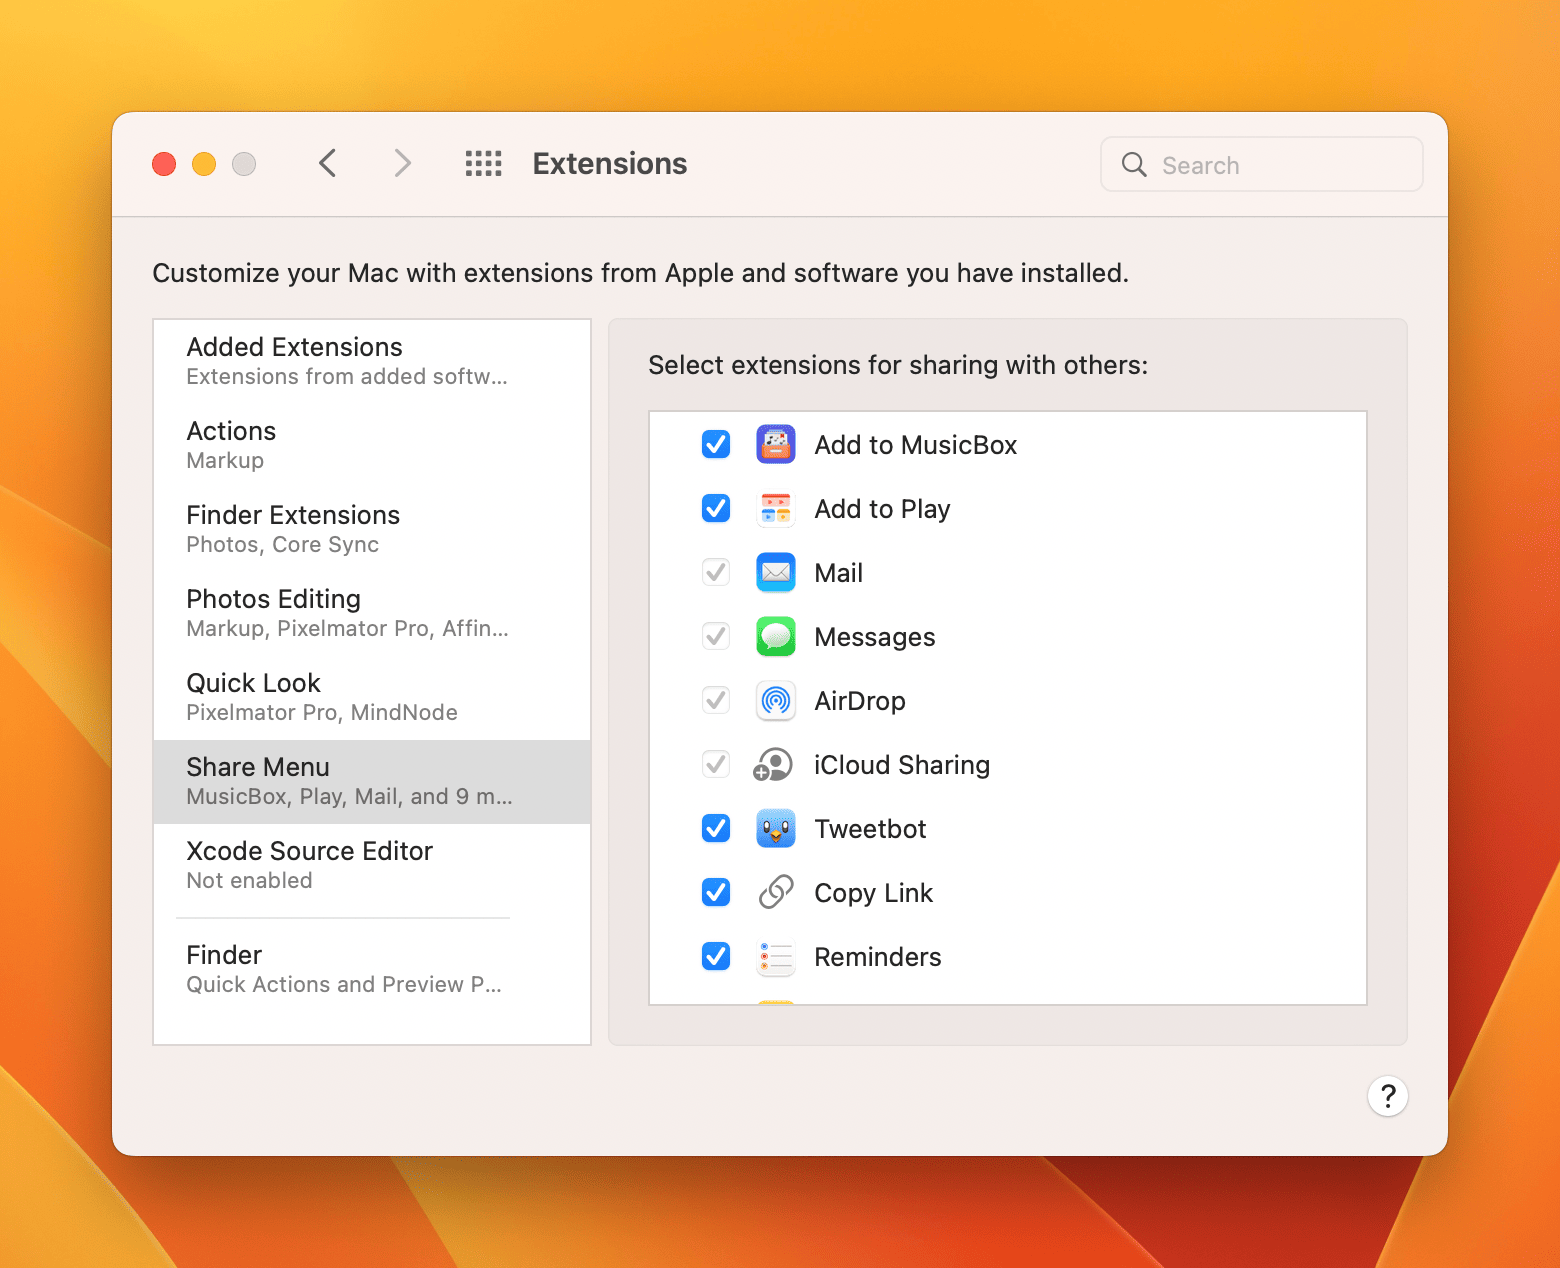Click the Messages app icon
Image resolution: width=1560 pixels, height=1268 pixels.
pyautogui.click(x=776, y=636)
